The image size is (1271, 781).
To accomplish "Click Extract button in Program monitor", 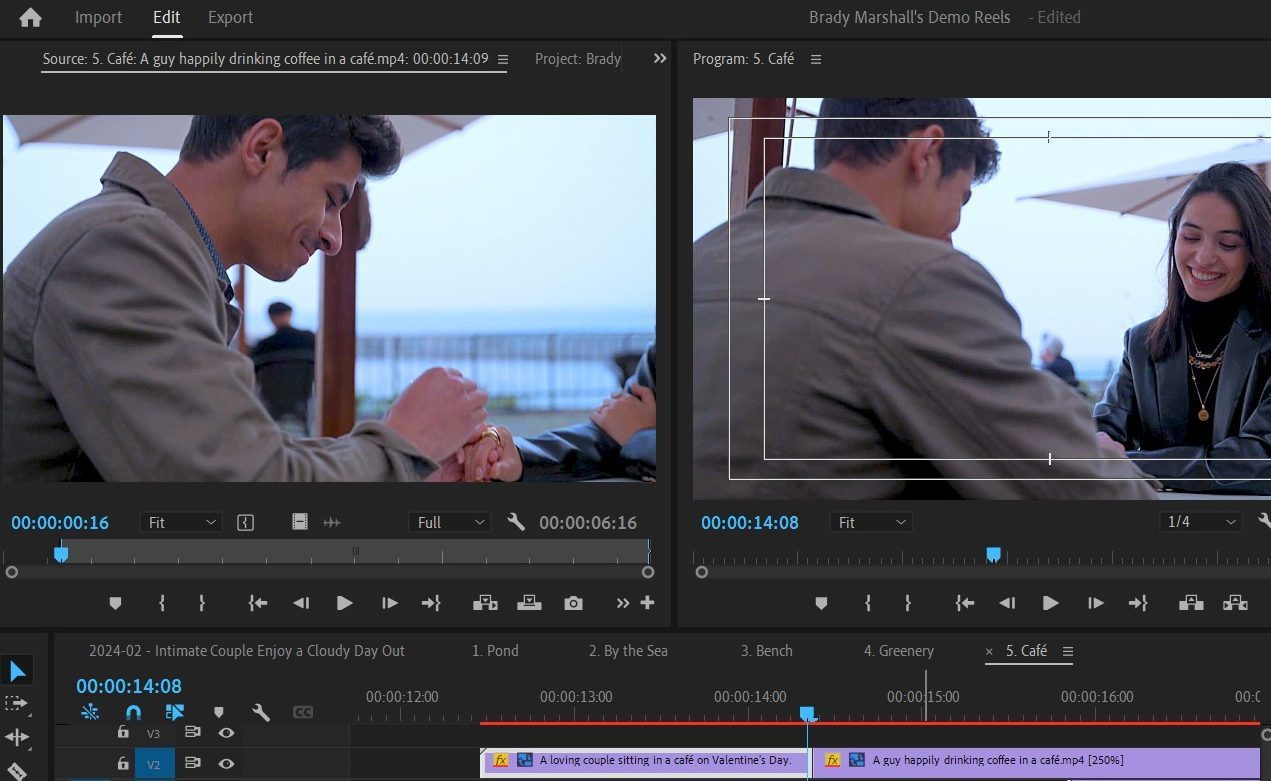I will coord(1235,603).
